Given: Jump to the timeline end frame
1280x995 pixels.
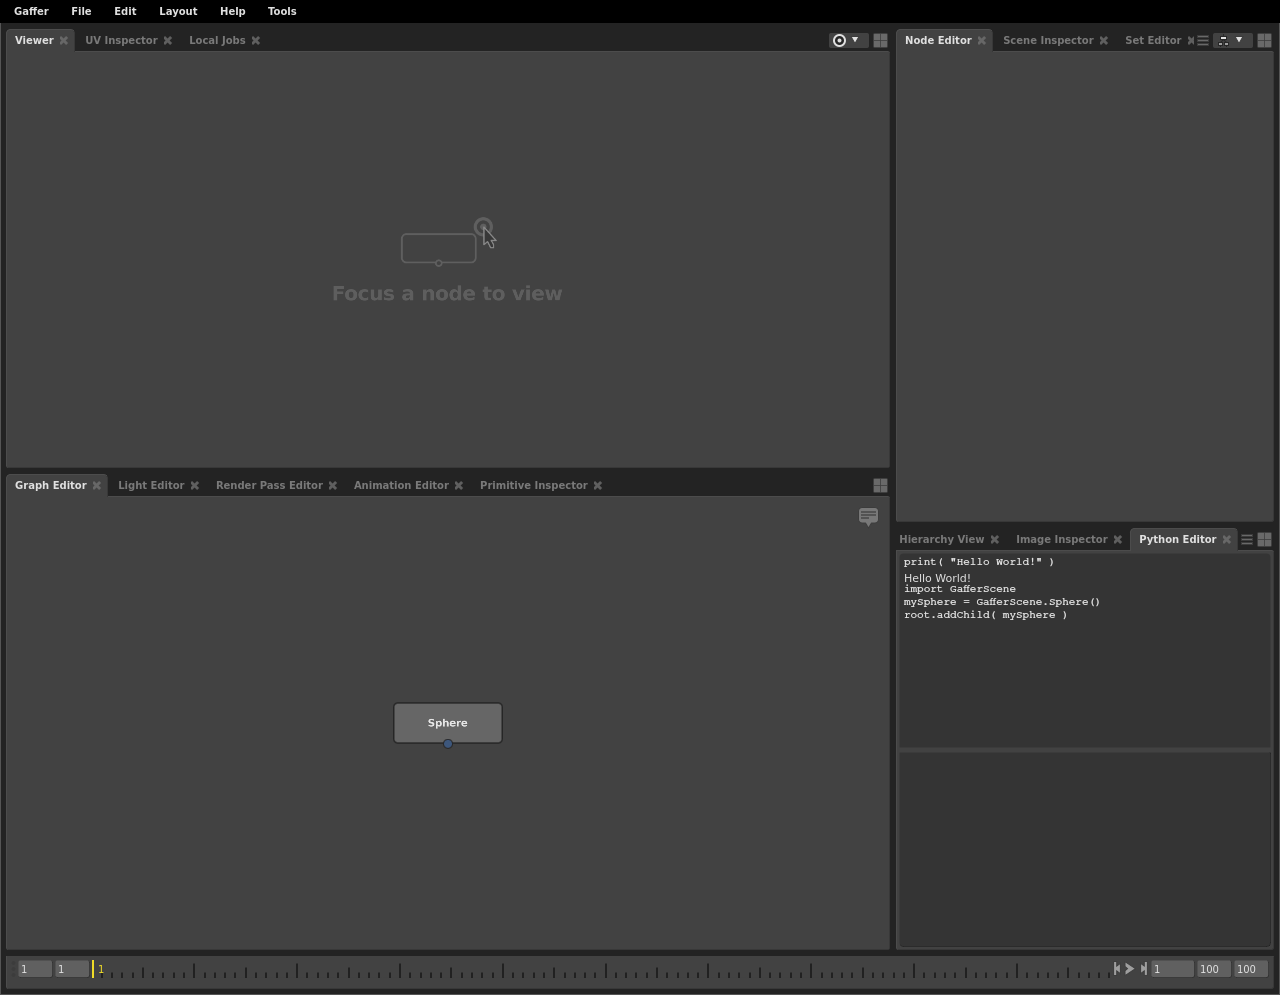Looking at the screenshot, I should point(1143,969).
